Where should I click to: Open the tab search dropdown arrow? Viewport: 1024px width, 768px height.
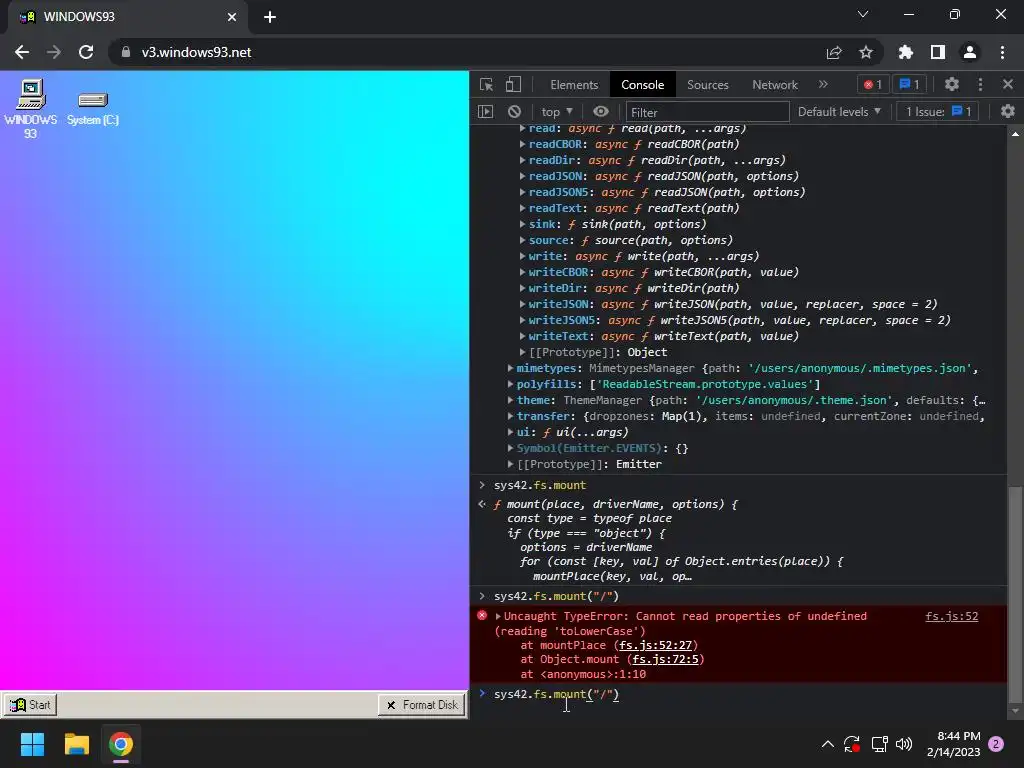point(863,14)
